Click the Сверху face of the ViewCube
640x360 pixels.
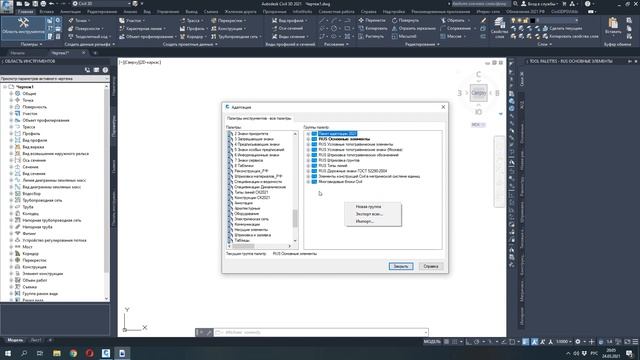click(478, 93)
